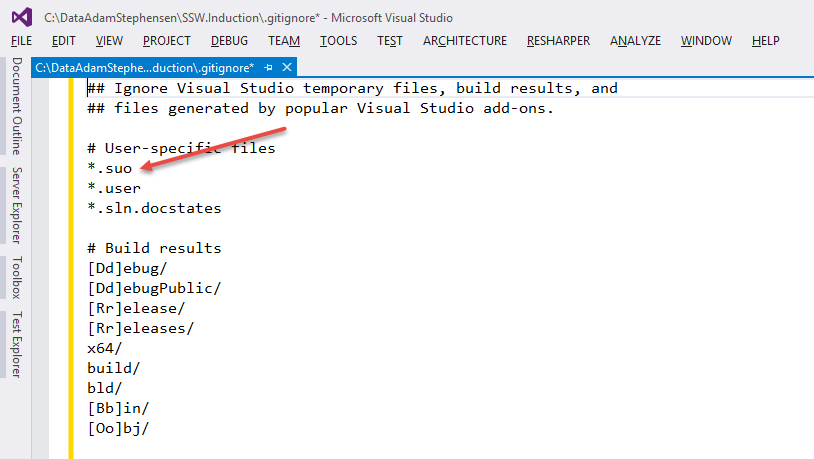Expand the Document Outline side panel
The width and height of the screenshot is (814, 459).
[x=16, y=106]
